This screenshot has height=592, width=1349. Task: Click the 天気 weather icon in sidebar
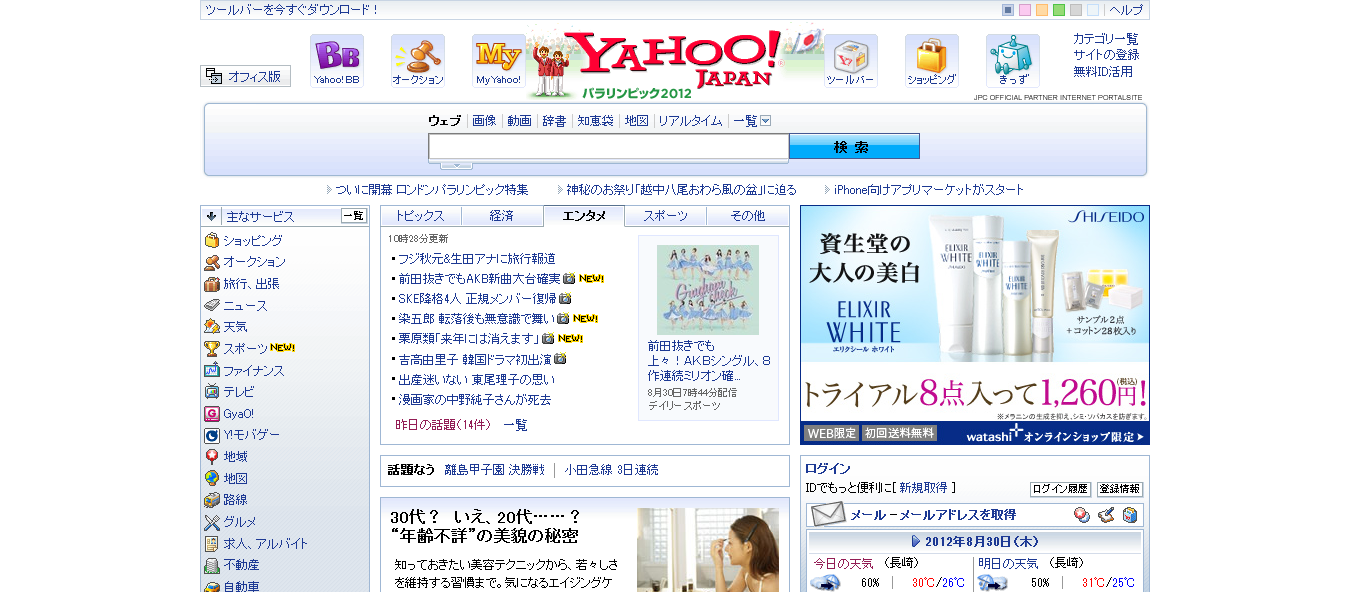tap(212, 327)
